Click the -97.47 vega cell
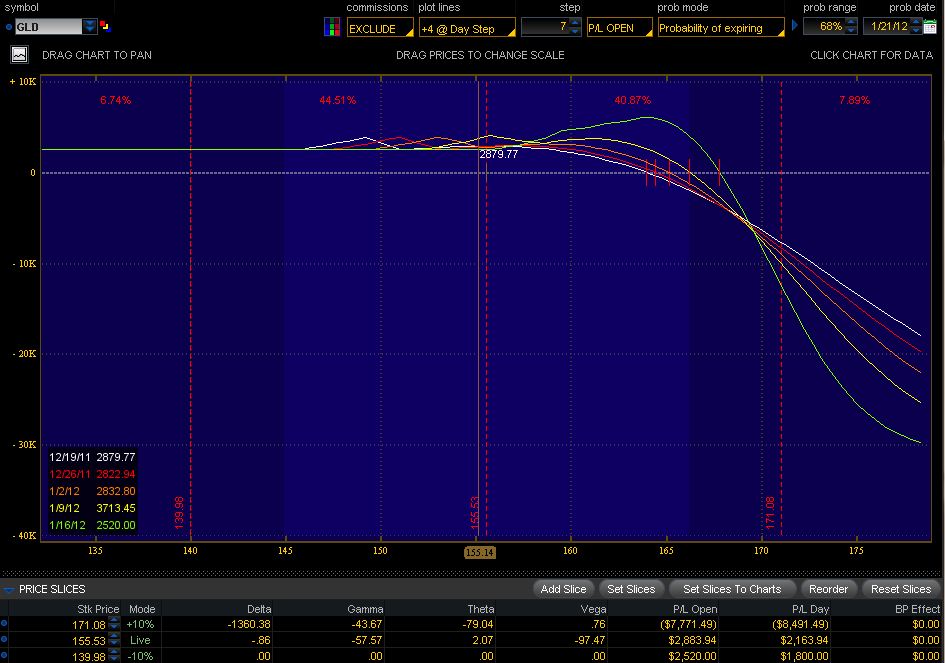 [590, 639]
